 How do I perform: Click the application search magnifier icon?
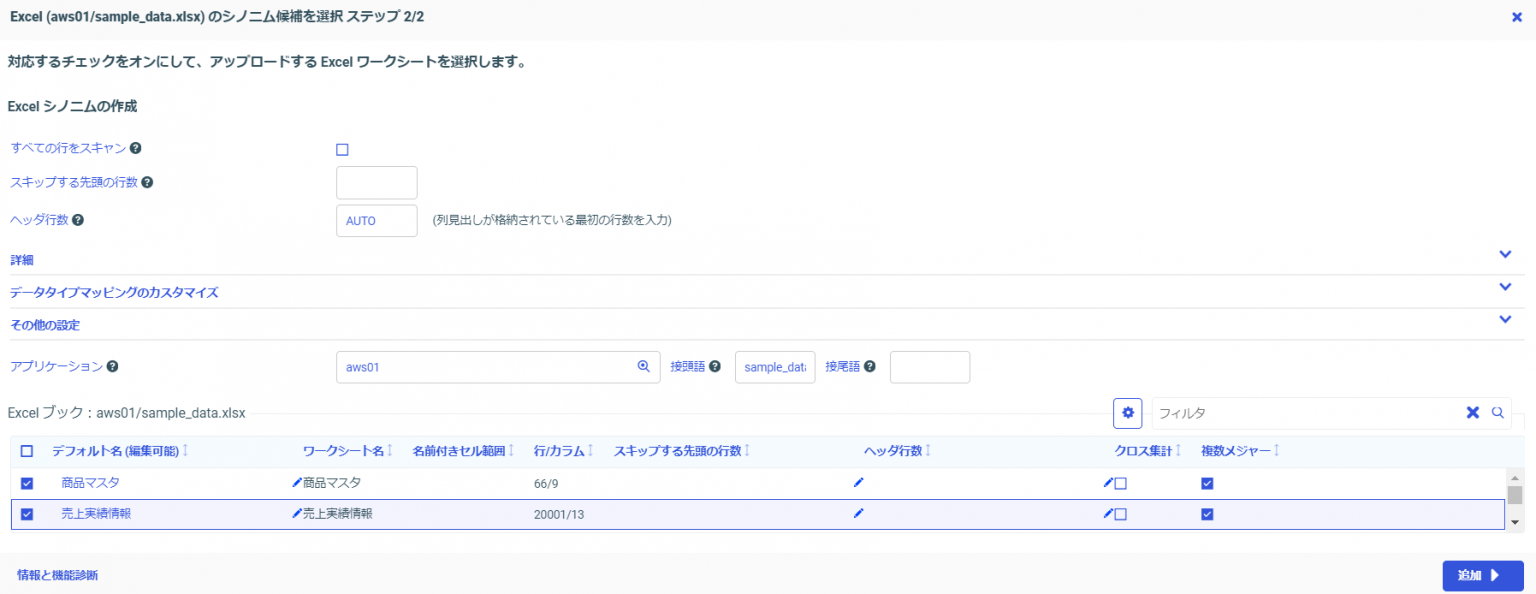point(644,366)
